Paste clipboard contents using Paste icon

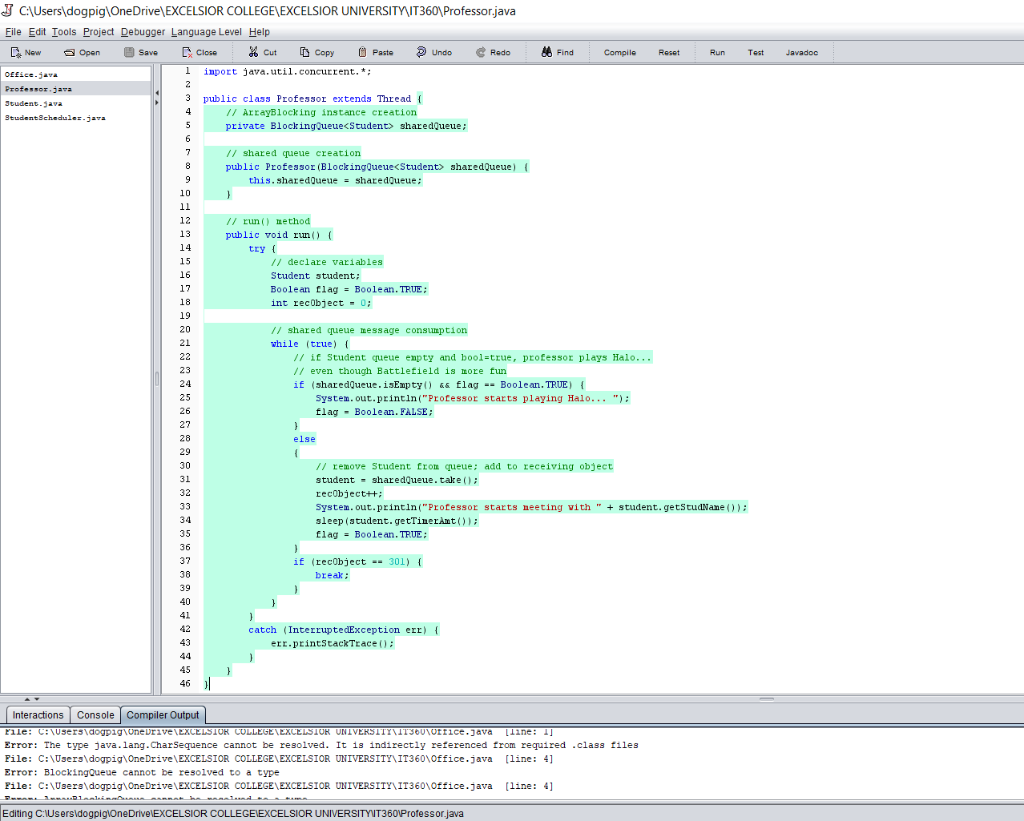[x=379, y=52]
